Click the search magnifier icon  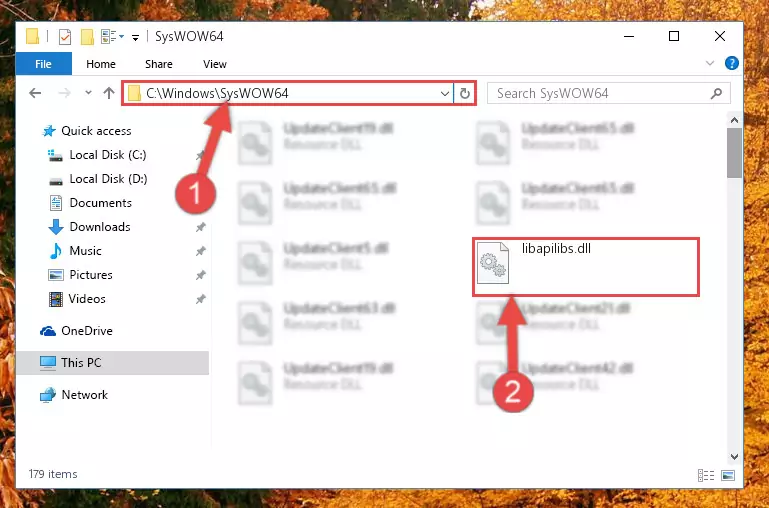716,93
